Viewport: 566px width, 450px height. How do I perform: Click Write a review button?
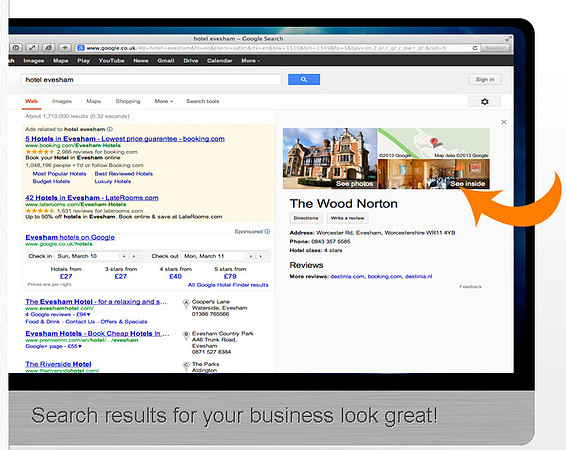[348, 218]
